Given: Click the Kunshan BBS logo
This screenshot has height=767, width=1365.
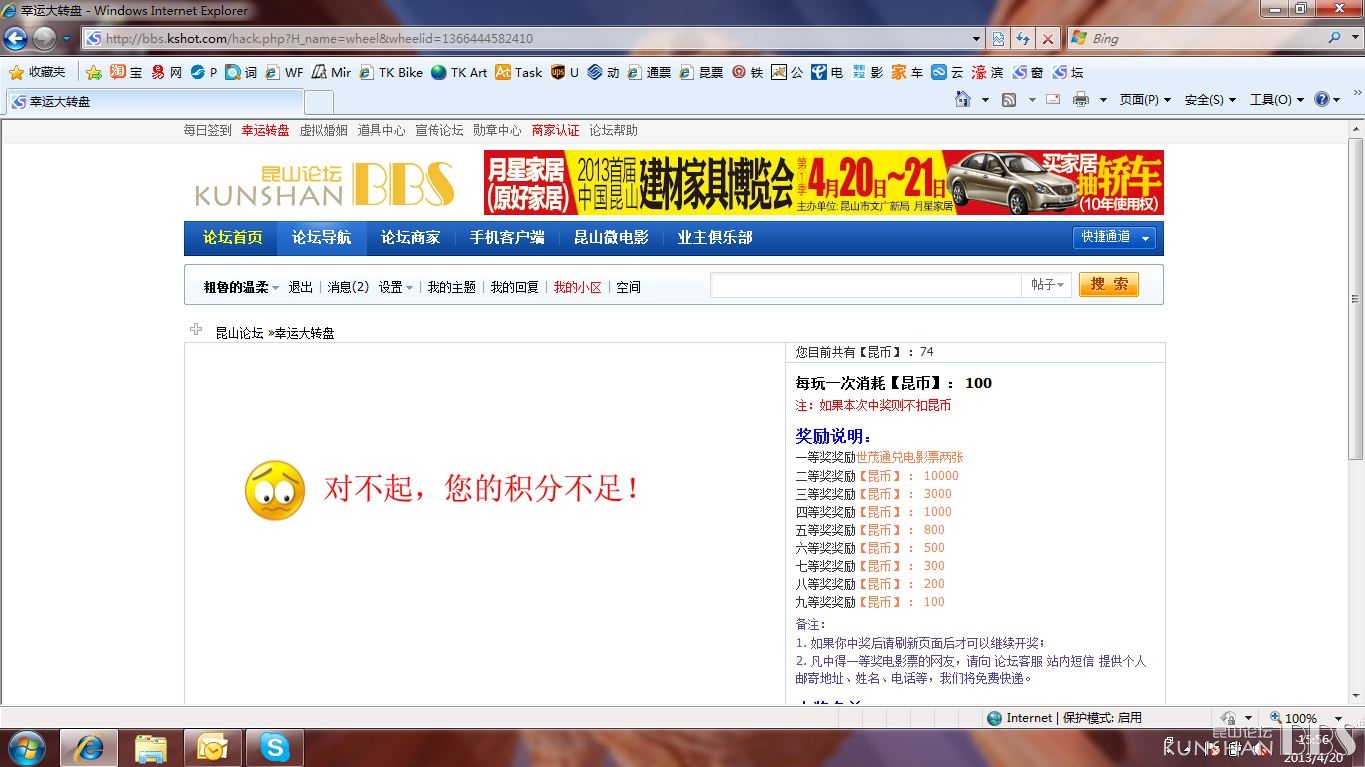Looking at the screenshot, I should [325, 184].
